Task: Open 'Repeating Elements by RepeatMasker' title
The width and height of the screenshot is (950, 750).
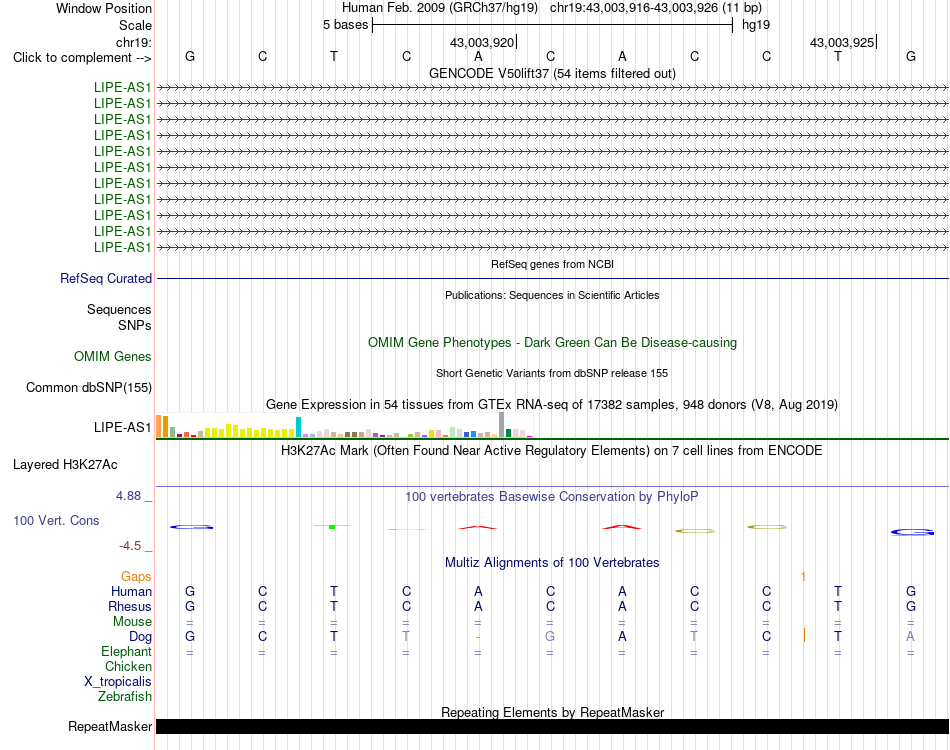Action: click(552, 712)
